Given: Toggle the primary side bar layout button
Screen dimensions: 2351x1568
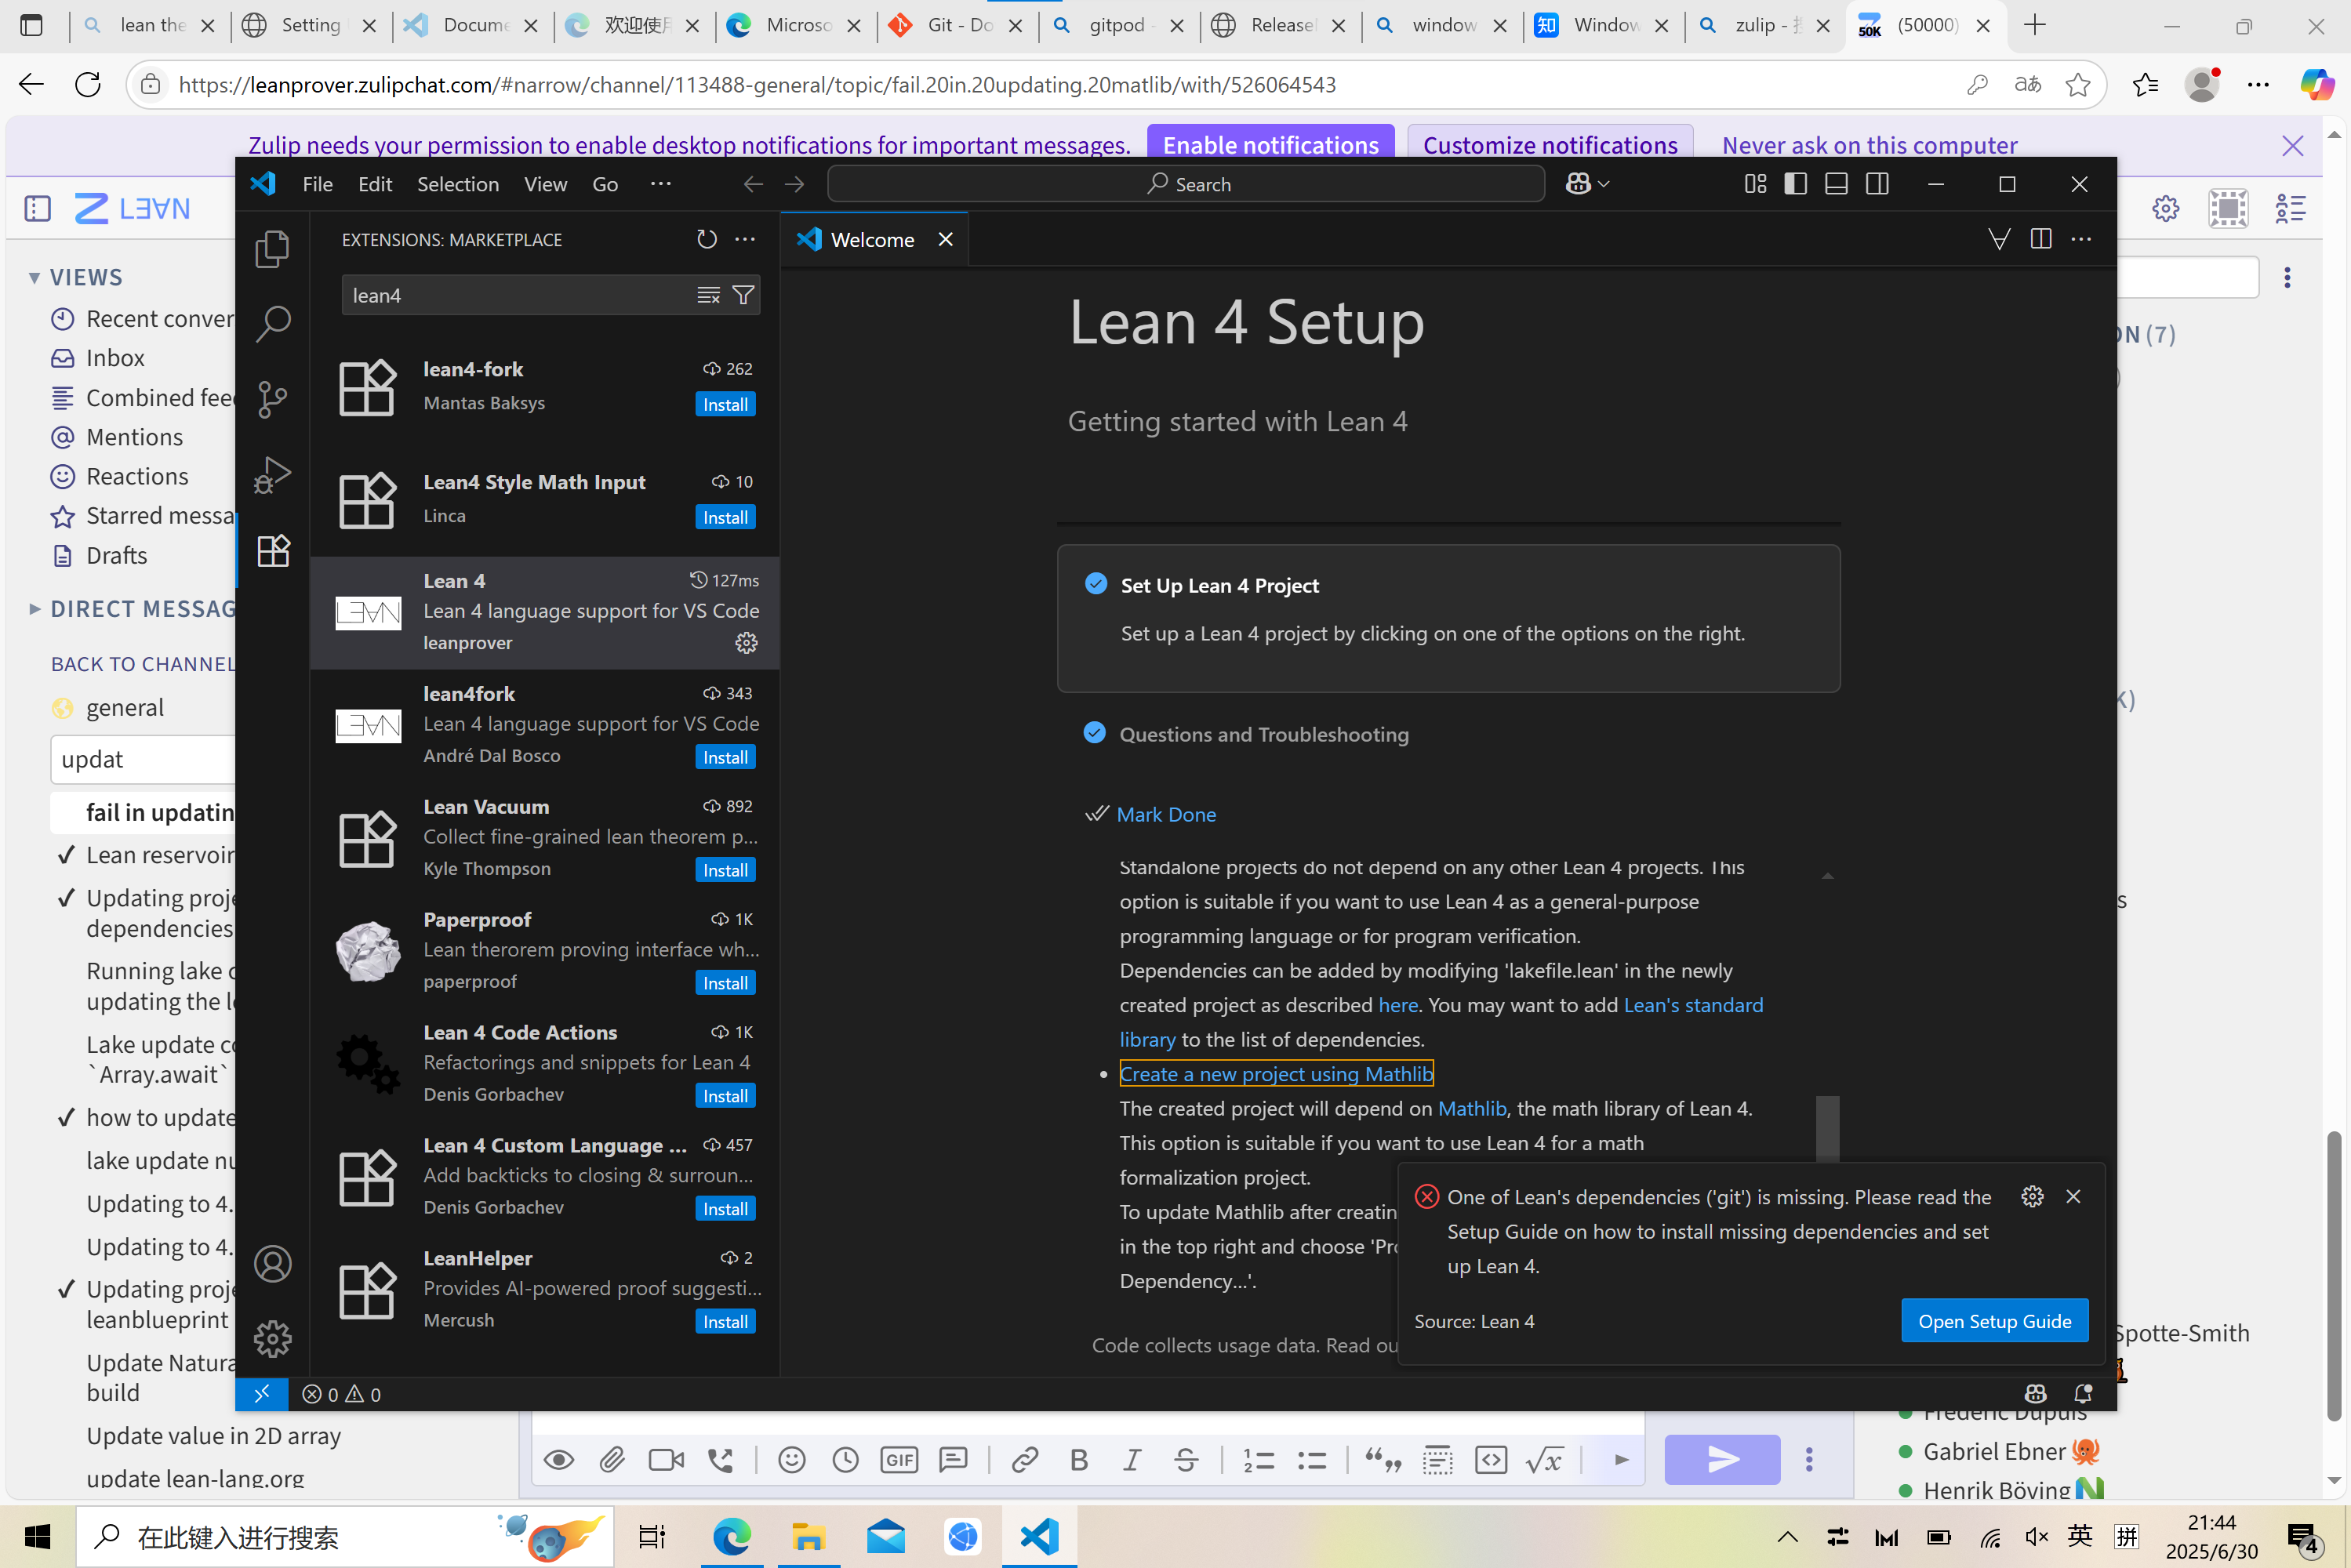Looking at the screenshot, I should click(1795, 184).
